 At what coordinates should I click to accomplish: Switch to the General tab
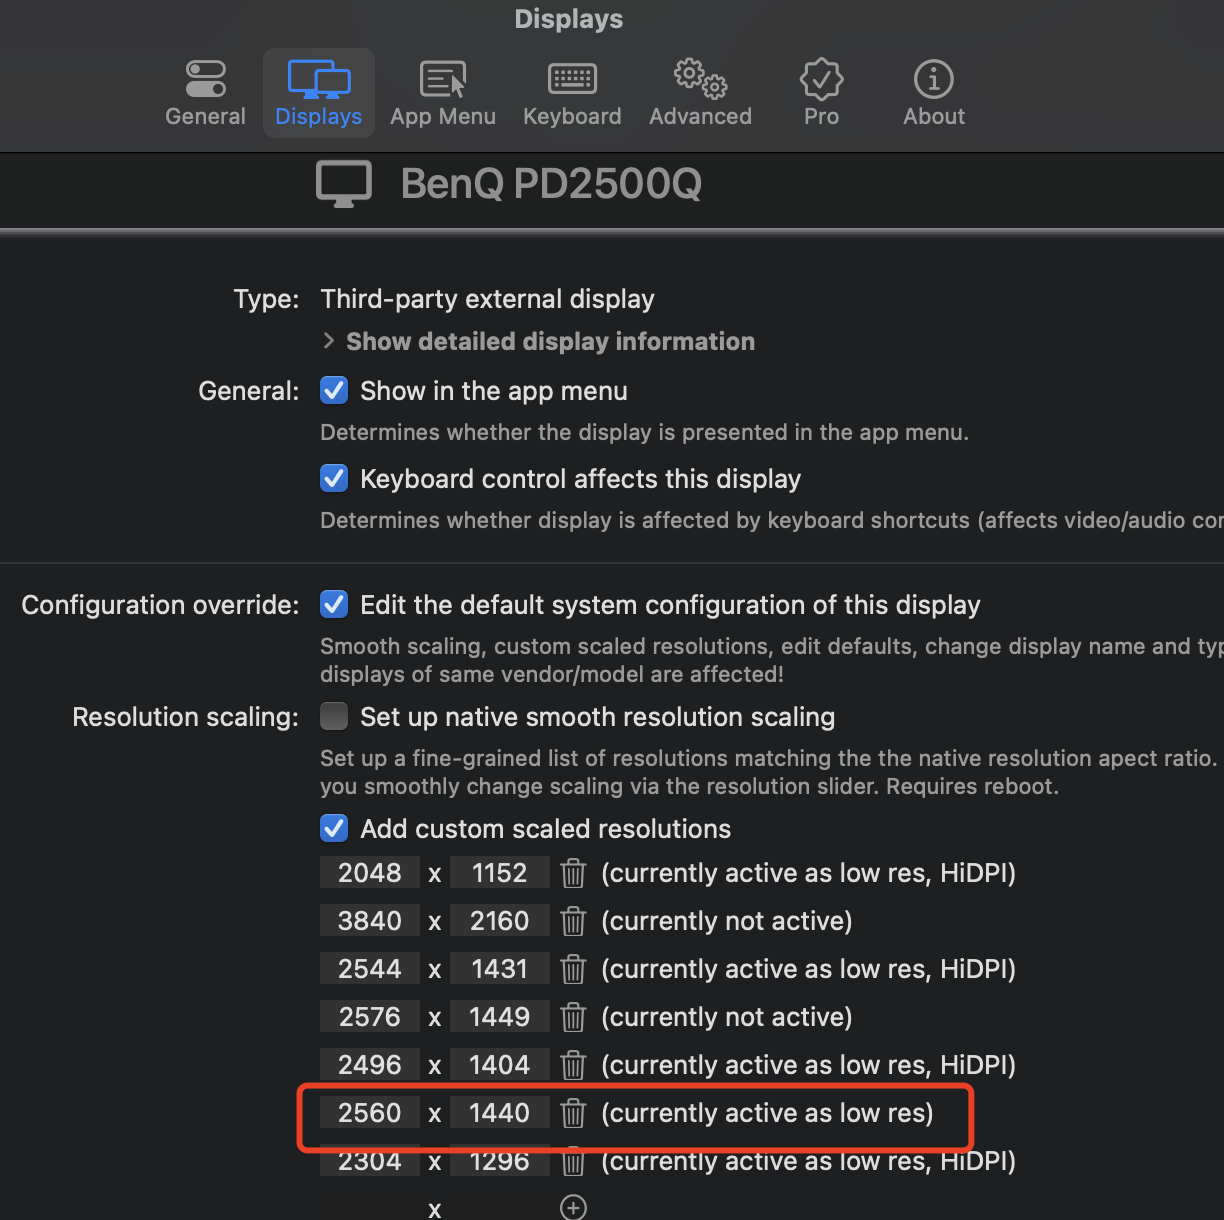click(205, 92)
